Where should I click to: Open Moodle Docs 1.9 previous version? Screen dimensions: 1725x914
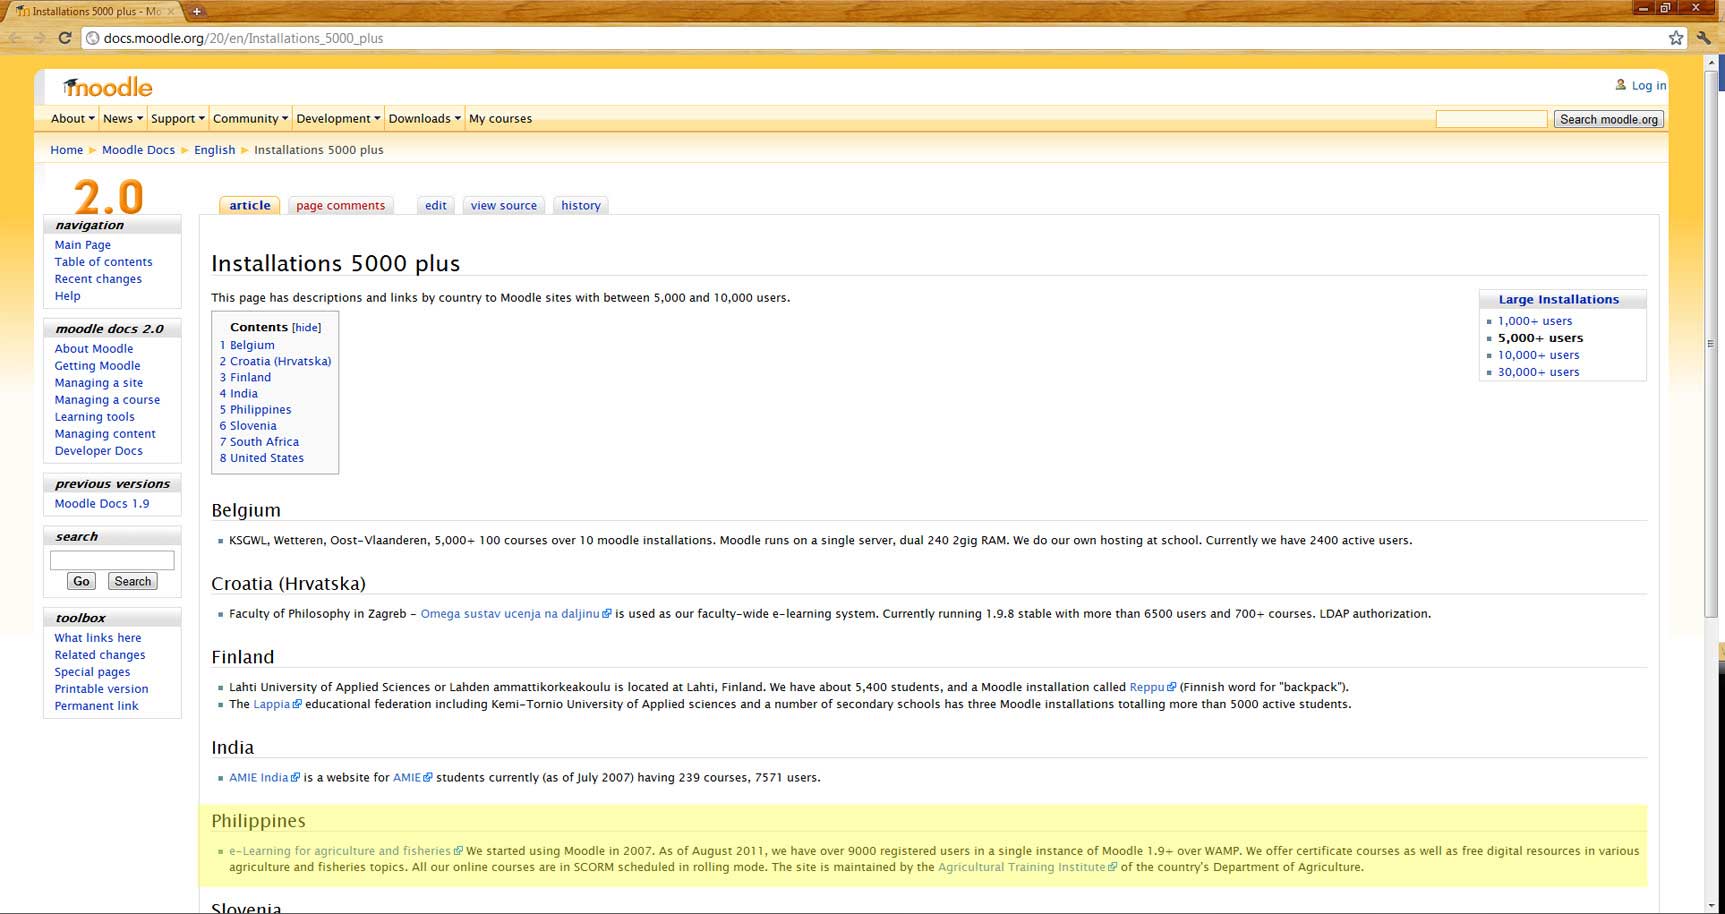point(102,504)
